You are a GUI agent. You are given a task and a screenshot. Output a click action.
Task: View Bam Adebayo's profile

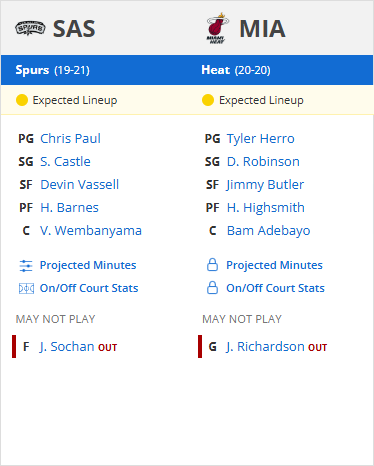point(268,231)
